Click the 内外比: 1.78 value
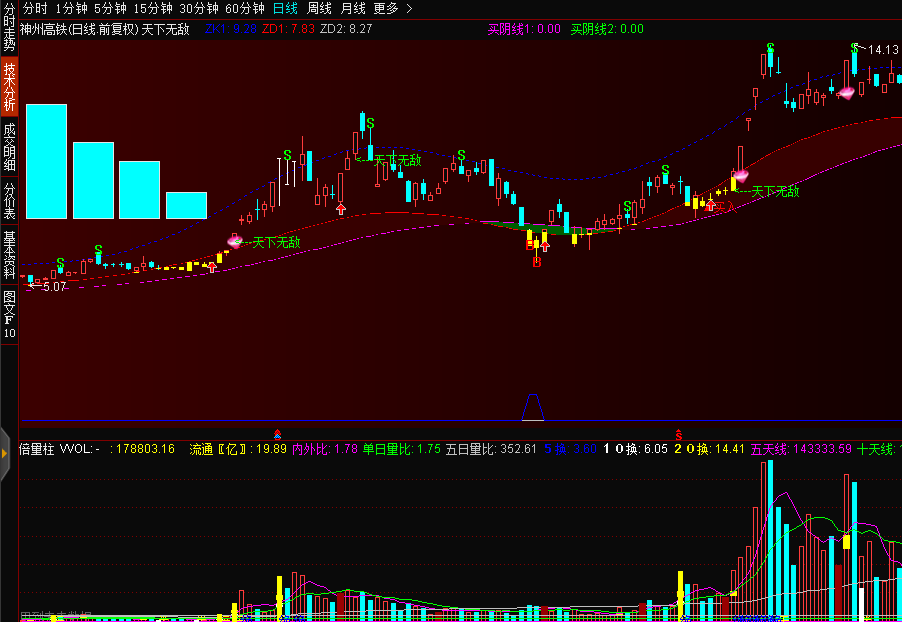 (325, 449)
